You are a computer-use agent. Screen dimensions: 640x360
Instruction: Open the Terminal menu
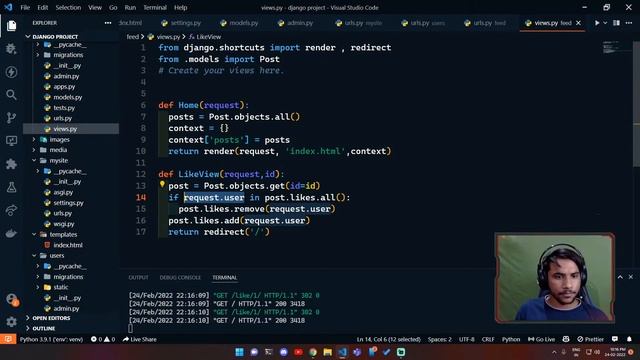(x=155, y=7)
